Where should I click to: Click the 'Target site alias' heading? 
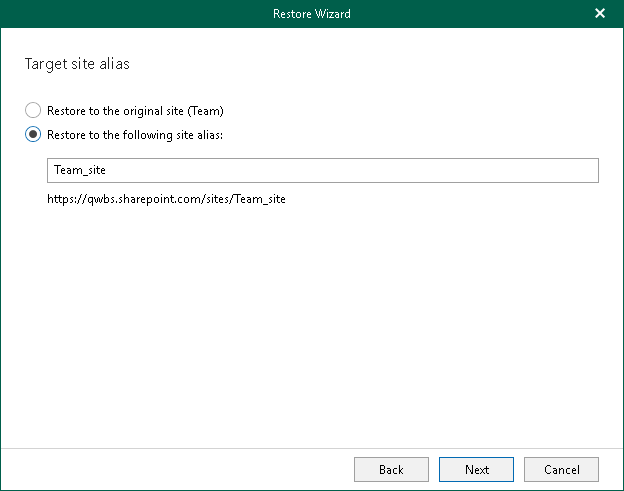tap(77, 64)
